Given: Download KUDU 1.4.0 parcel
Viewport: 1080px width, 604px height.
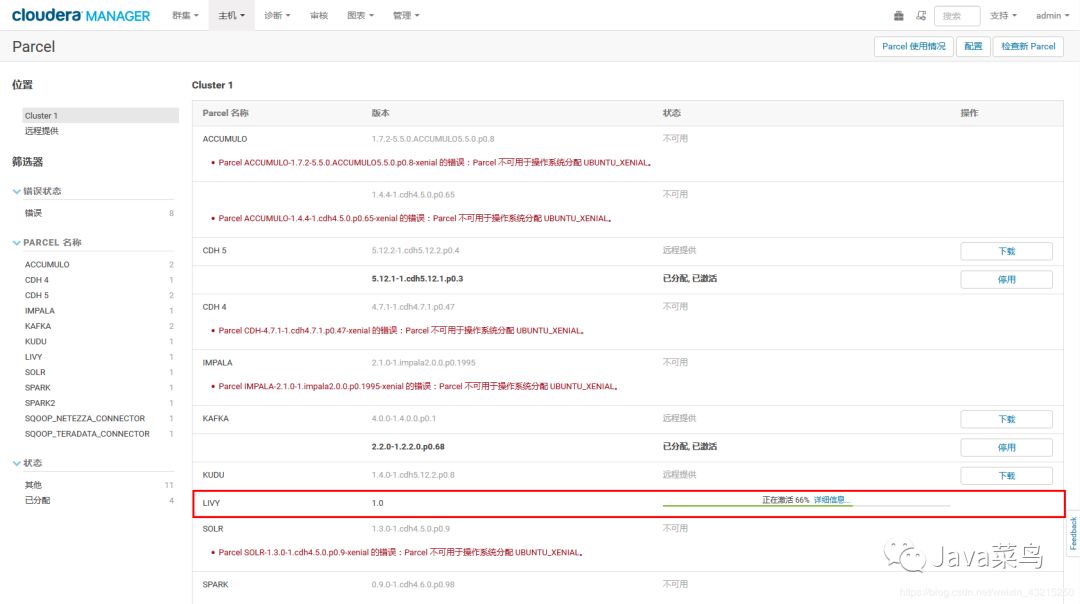Looking at the screenshot, I should point(1006,476).
